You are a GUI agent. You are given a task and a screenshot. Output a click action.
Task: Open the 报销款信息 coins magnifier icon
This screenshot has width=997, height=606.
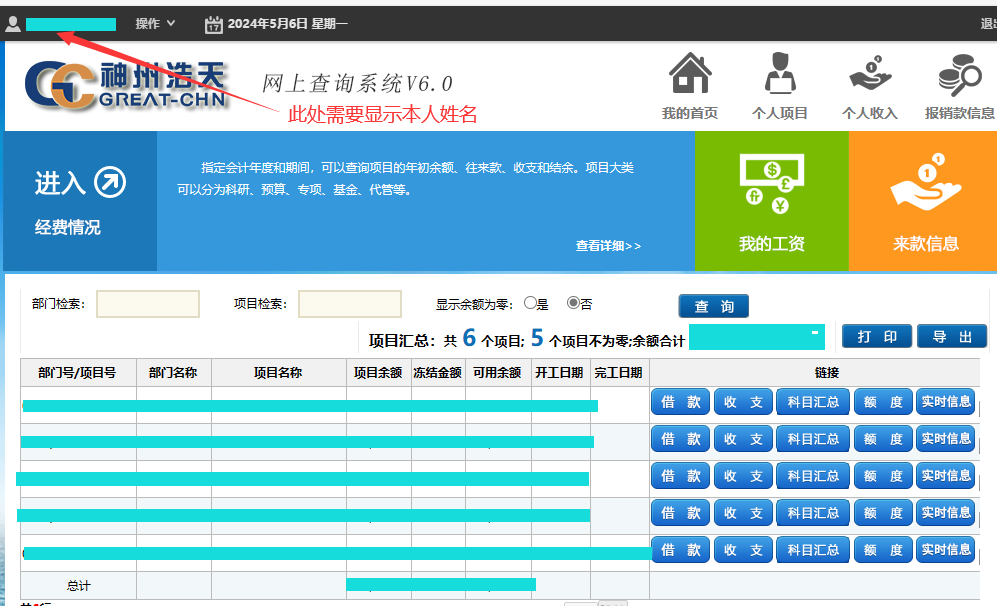959,75
